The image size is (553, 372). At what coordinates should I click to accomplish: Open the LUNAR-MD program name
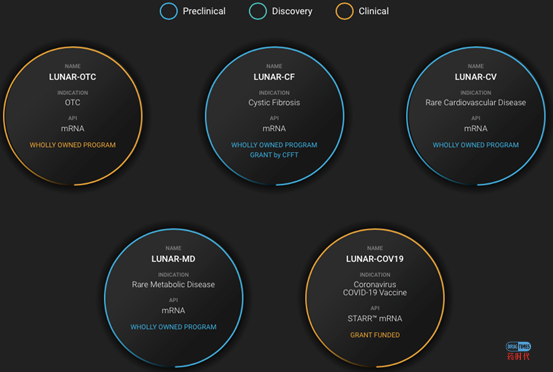(173, 259)
